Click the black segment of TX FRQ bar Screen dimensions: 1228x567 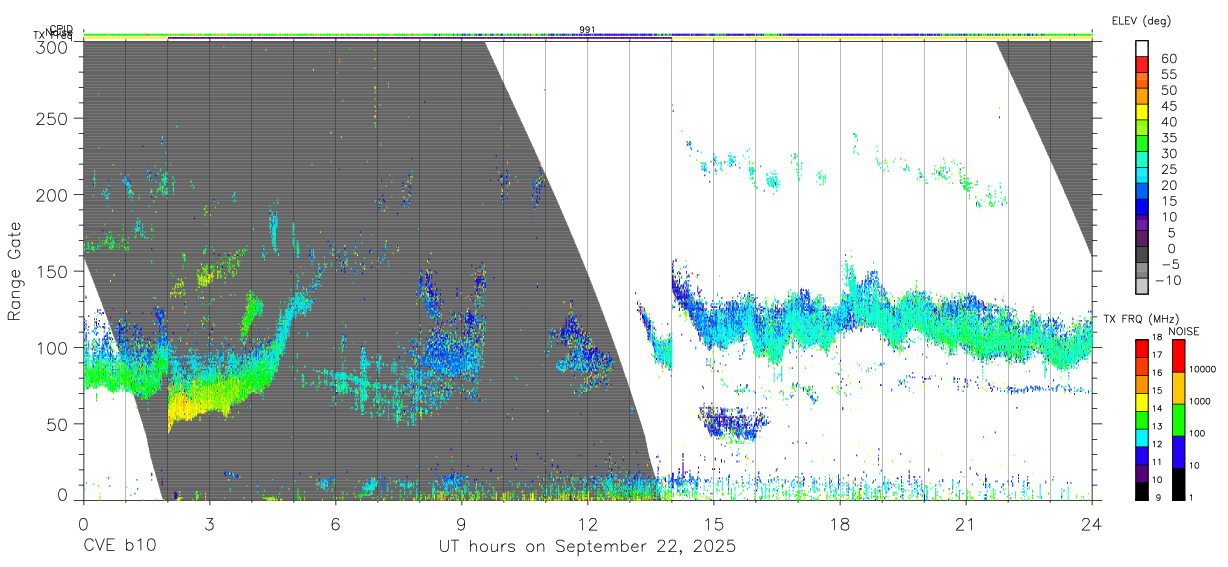[1142, 492]
